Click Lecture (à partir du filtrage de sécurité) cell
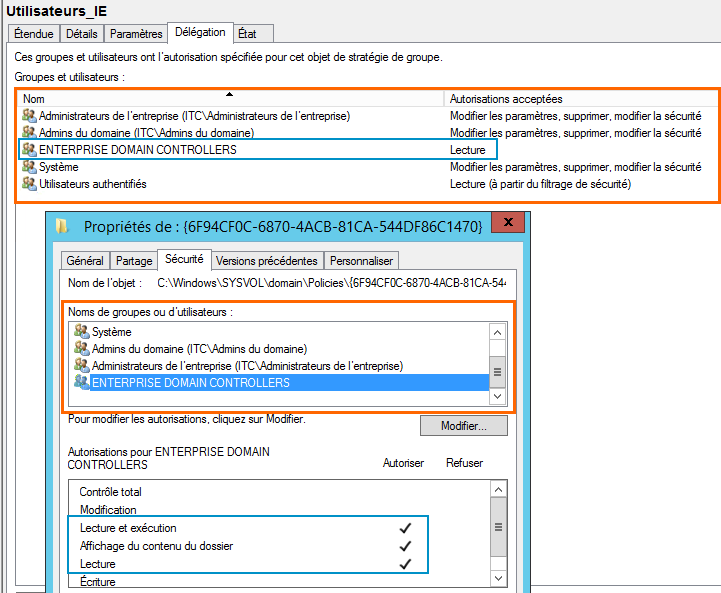Screen dimensions: 721x593 click(x=540, y=184)
